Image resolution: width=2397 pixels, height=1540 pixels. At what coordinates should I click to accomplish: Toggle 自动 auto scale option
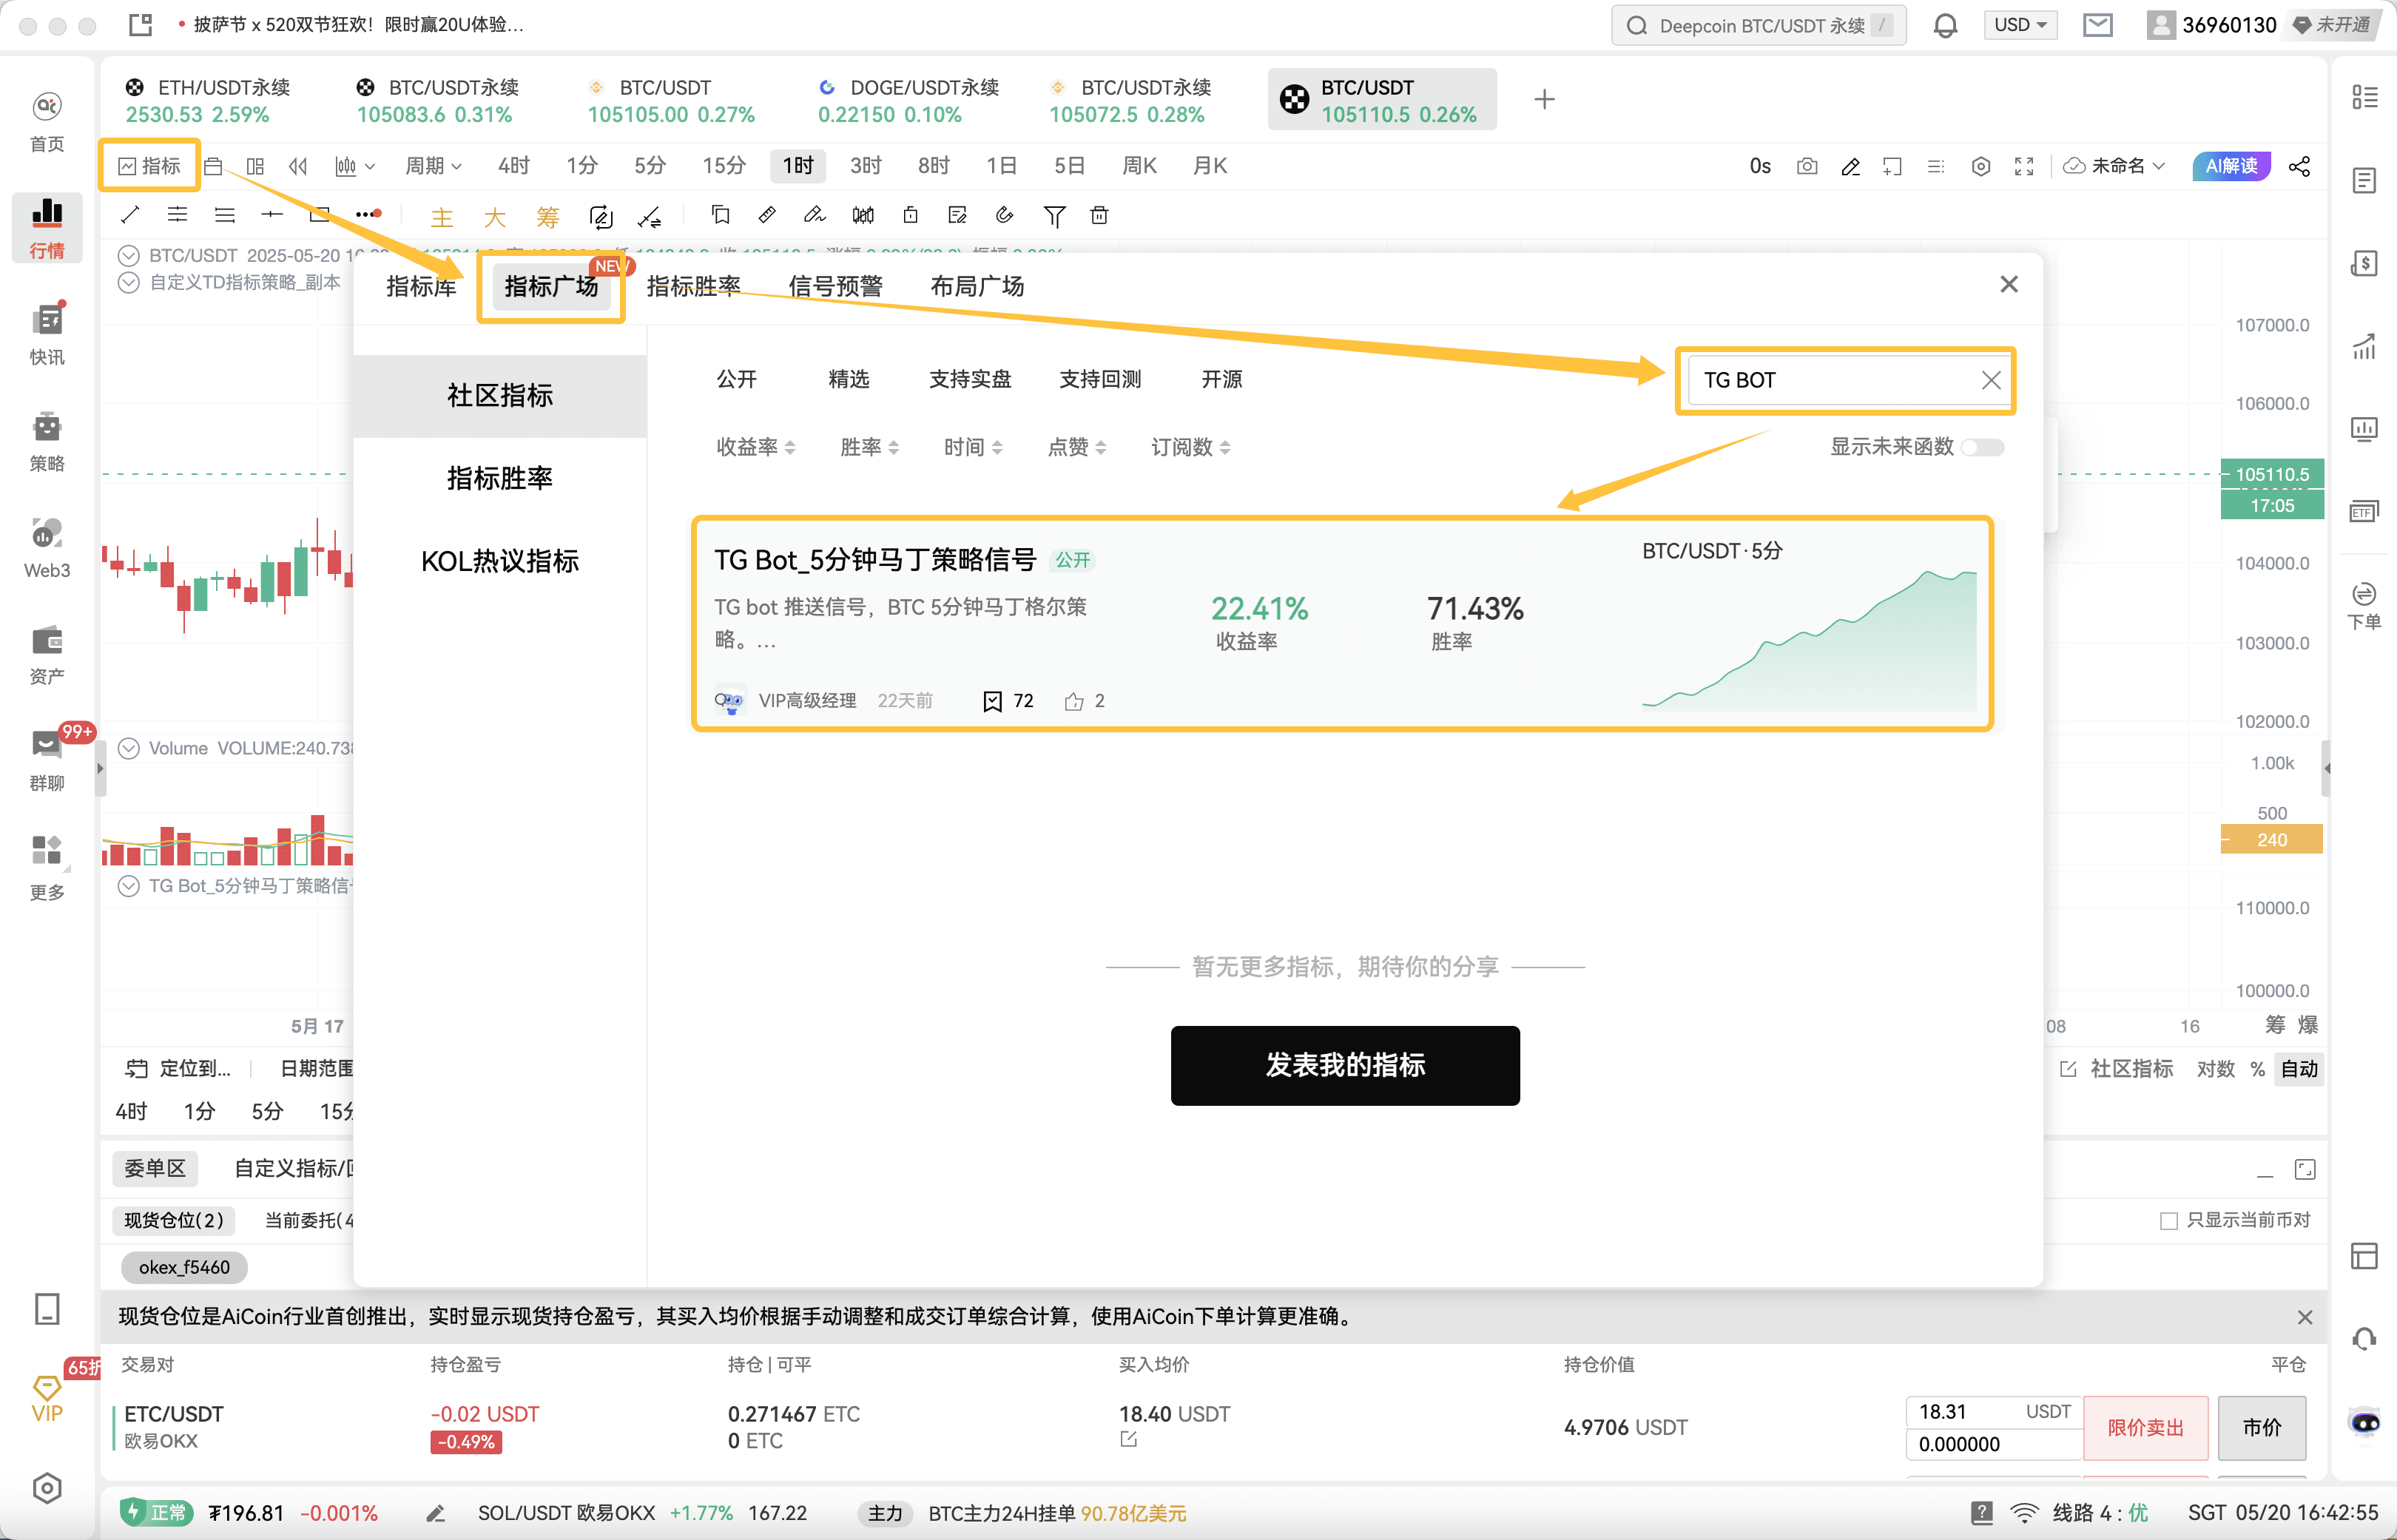point(2299,1069)
